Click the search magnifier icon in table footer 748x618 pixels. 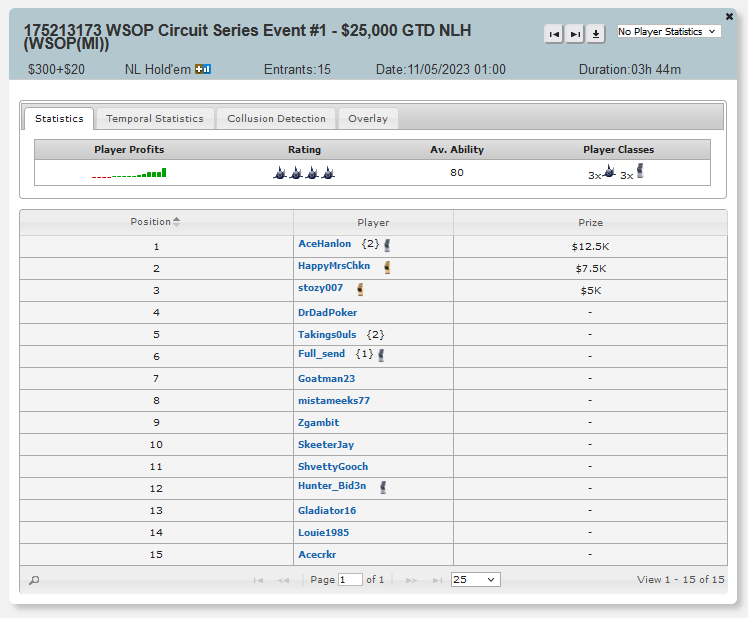(34, 580)
